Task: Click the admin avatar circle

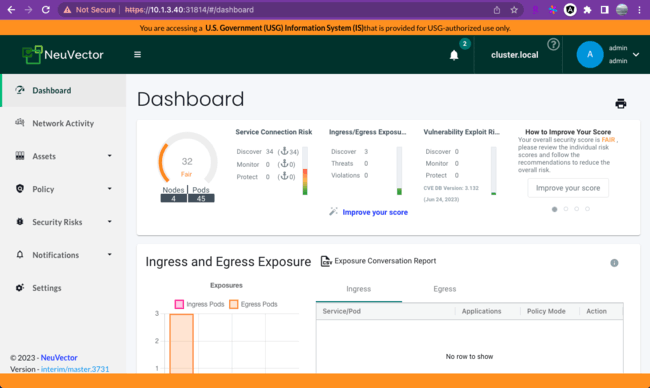Action: 589,55
